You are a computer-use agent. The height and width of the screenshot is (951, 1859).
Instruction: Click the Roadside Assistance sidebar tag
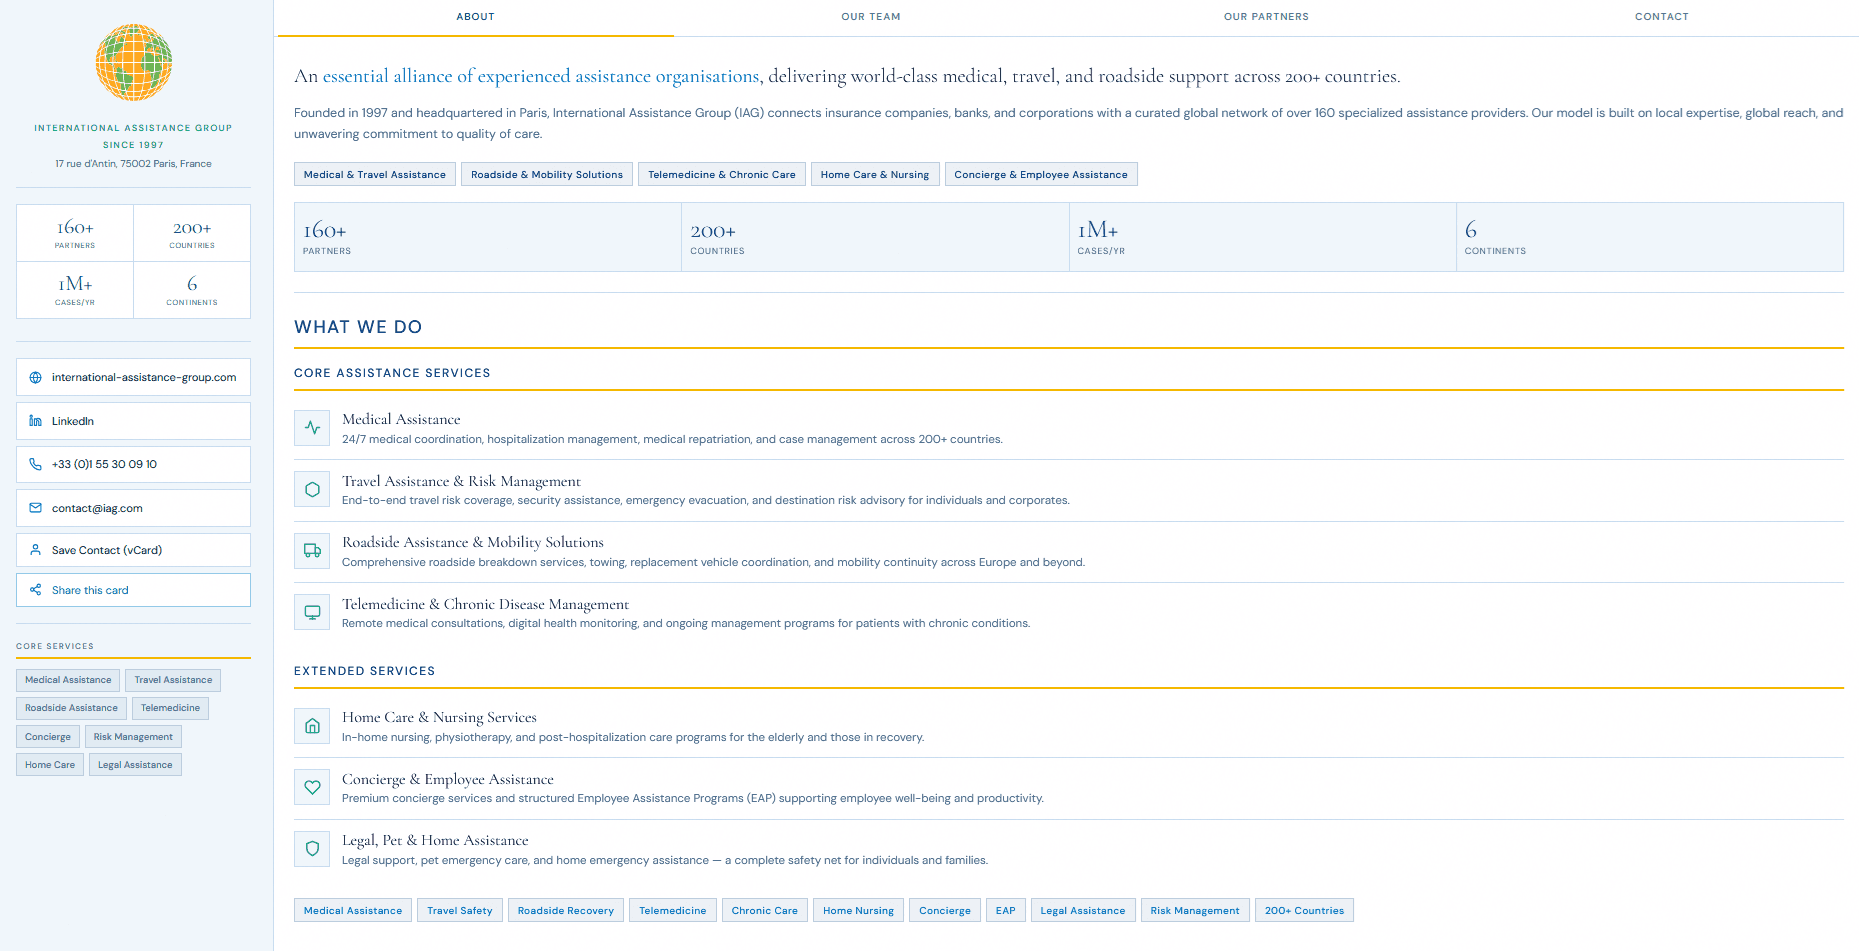click(x=71, y=708)
